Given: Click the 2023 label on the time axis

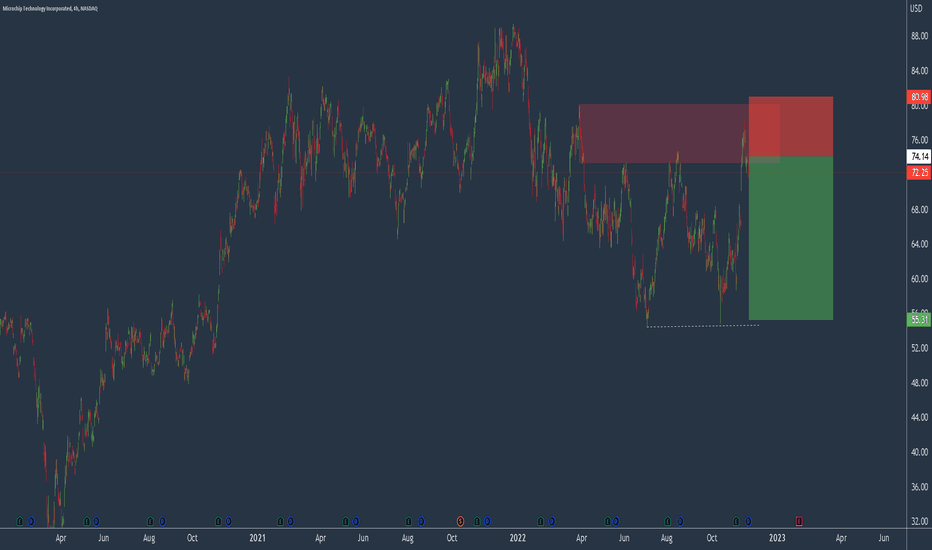Looking at the screenshot, I should tap(777, 538).
